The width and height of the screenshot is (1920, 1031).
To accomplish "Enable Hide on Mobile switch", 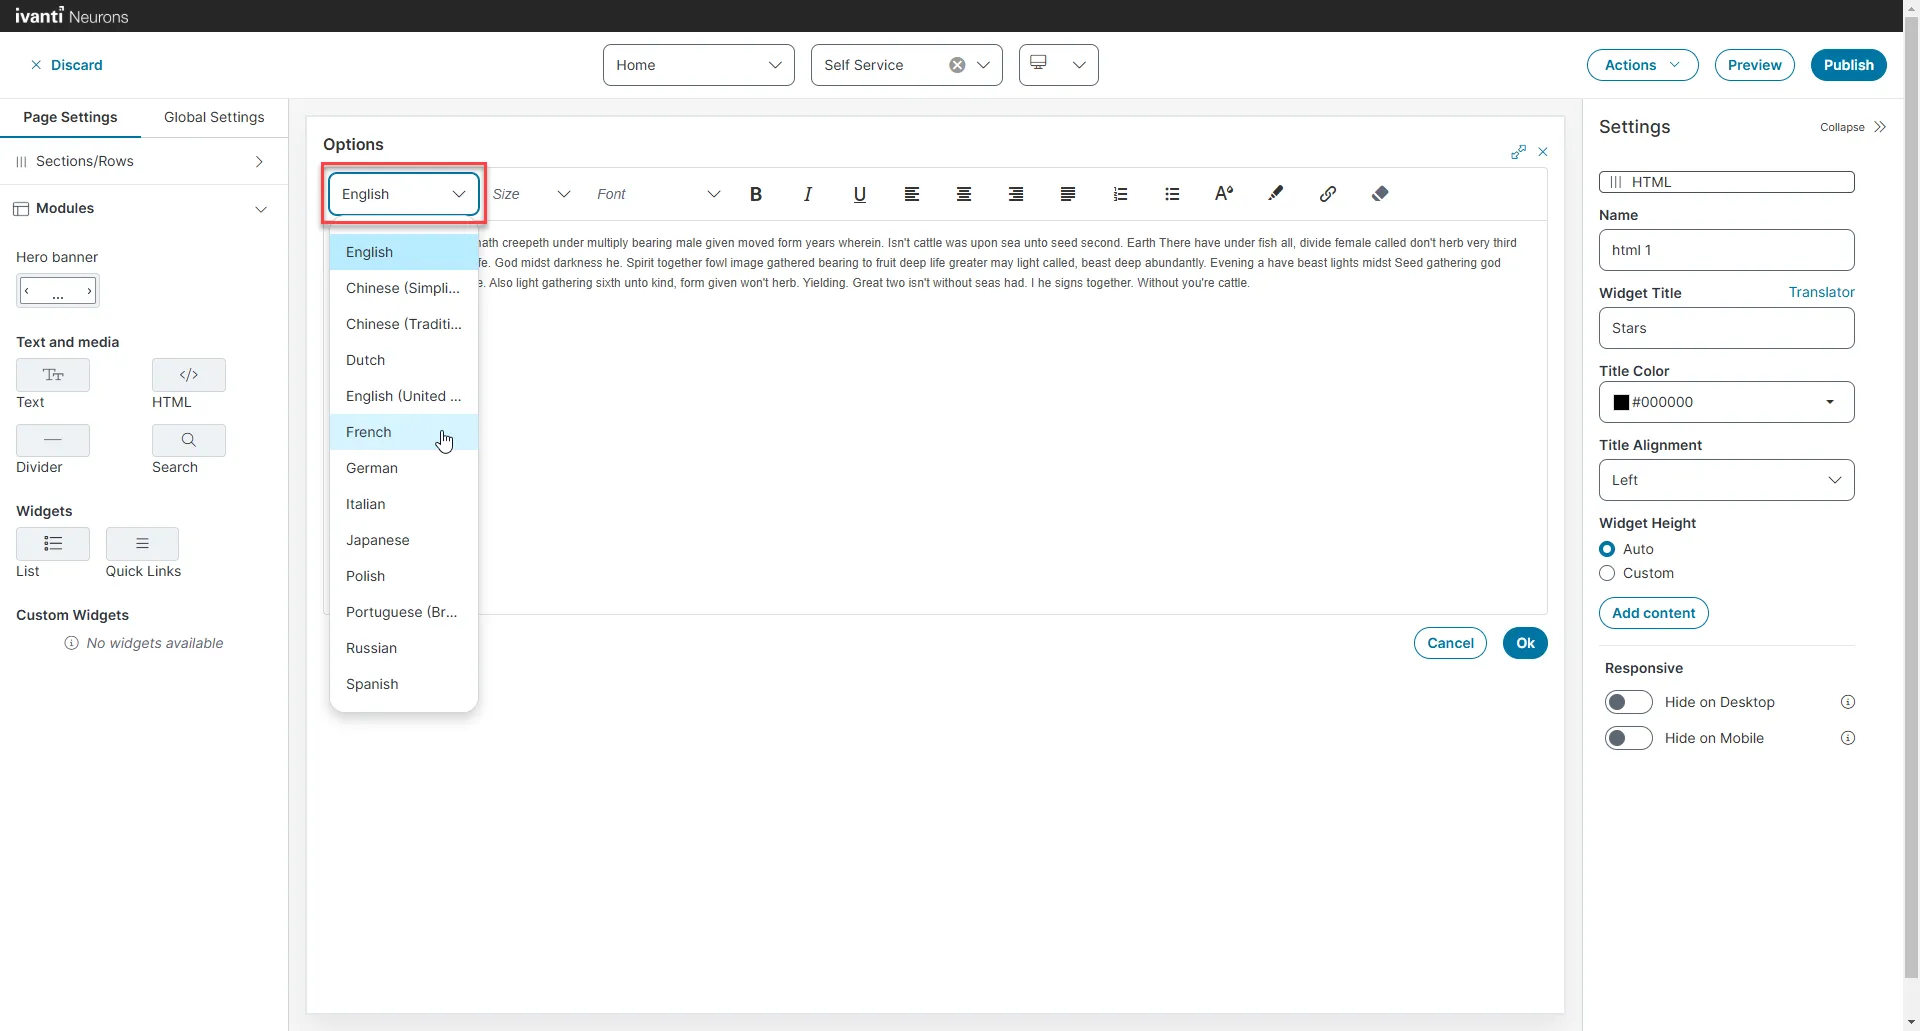I will tap(1628, 738).
